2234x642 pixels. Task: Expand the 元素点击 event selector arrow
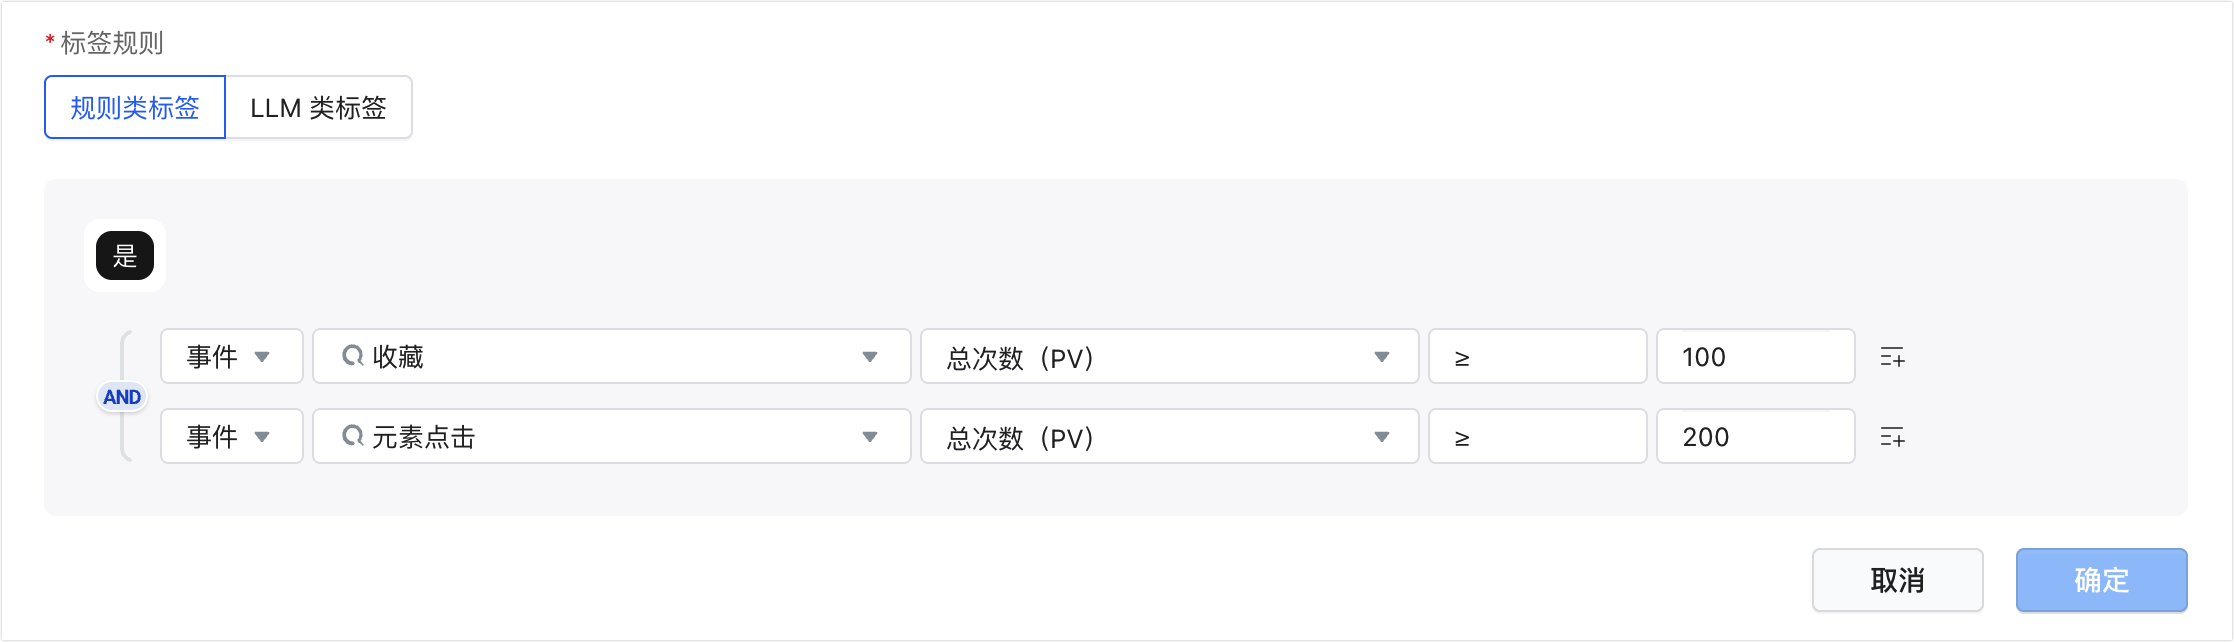coord(869,437)
